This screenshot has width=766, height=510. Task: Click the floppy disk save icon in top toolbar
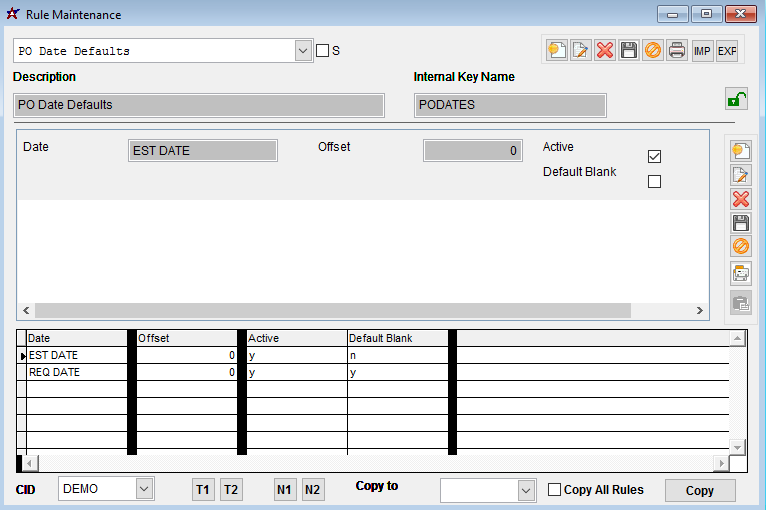[x=629, y=50]
